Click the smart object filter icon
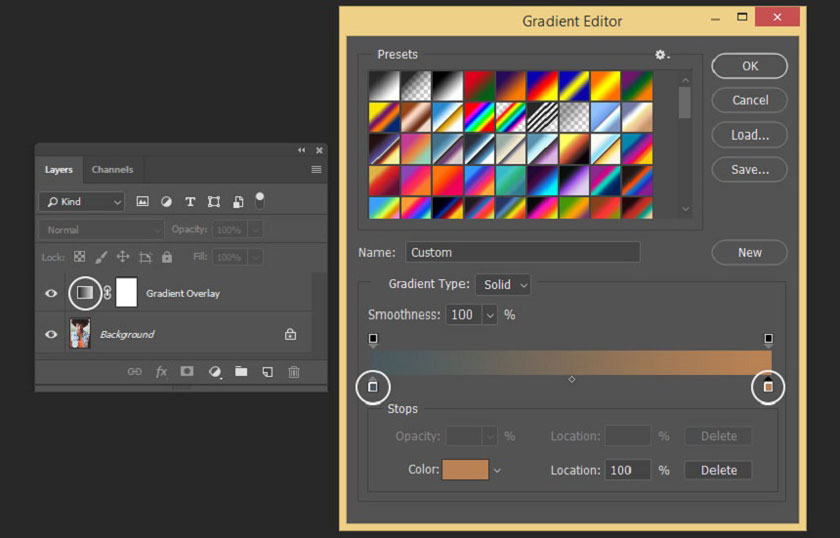The height and width of the screenshot is (538, 840). [238, 201]
